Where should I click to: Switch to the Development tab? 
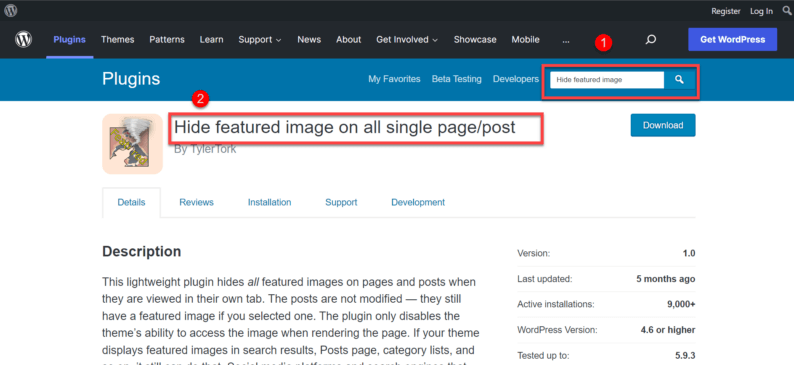pyautogui.click(x=418, y=202)
